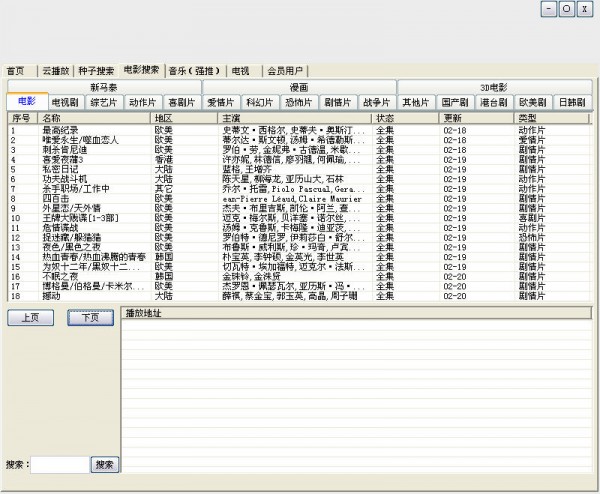Open the 种子搜索 tab
The height and width of the screenshot is (494, 600).
click(x=96, y=71)
